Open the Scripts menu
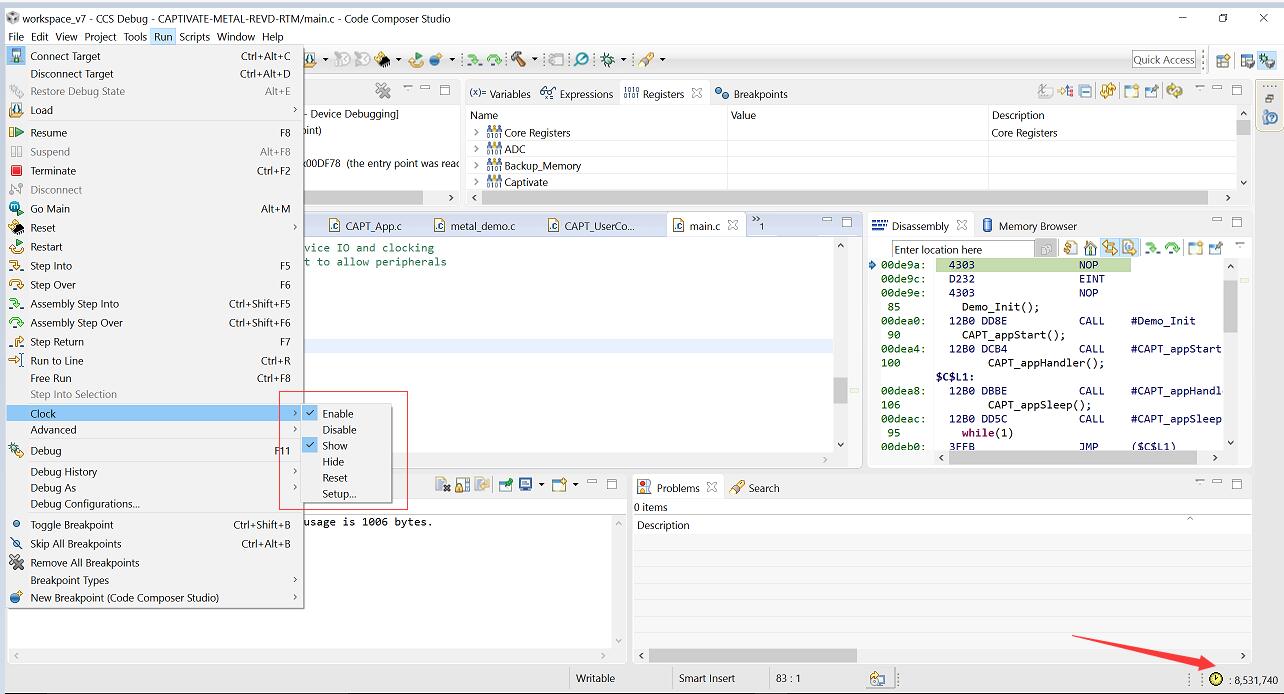Viewport: 1284px width, 694px height. (x=194, y=37)
